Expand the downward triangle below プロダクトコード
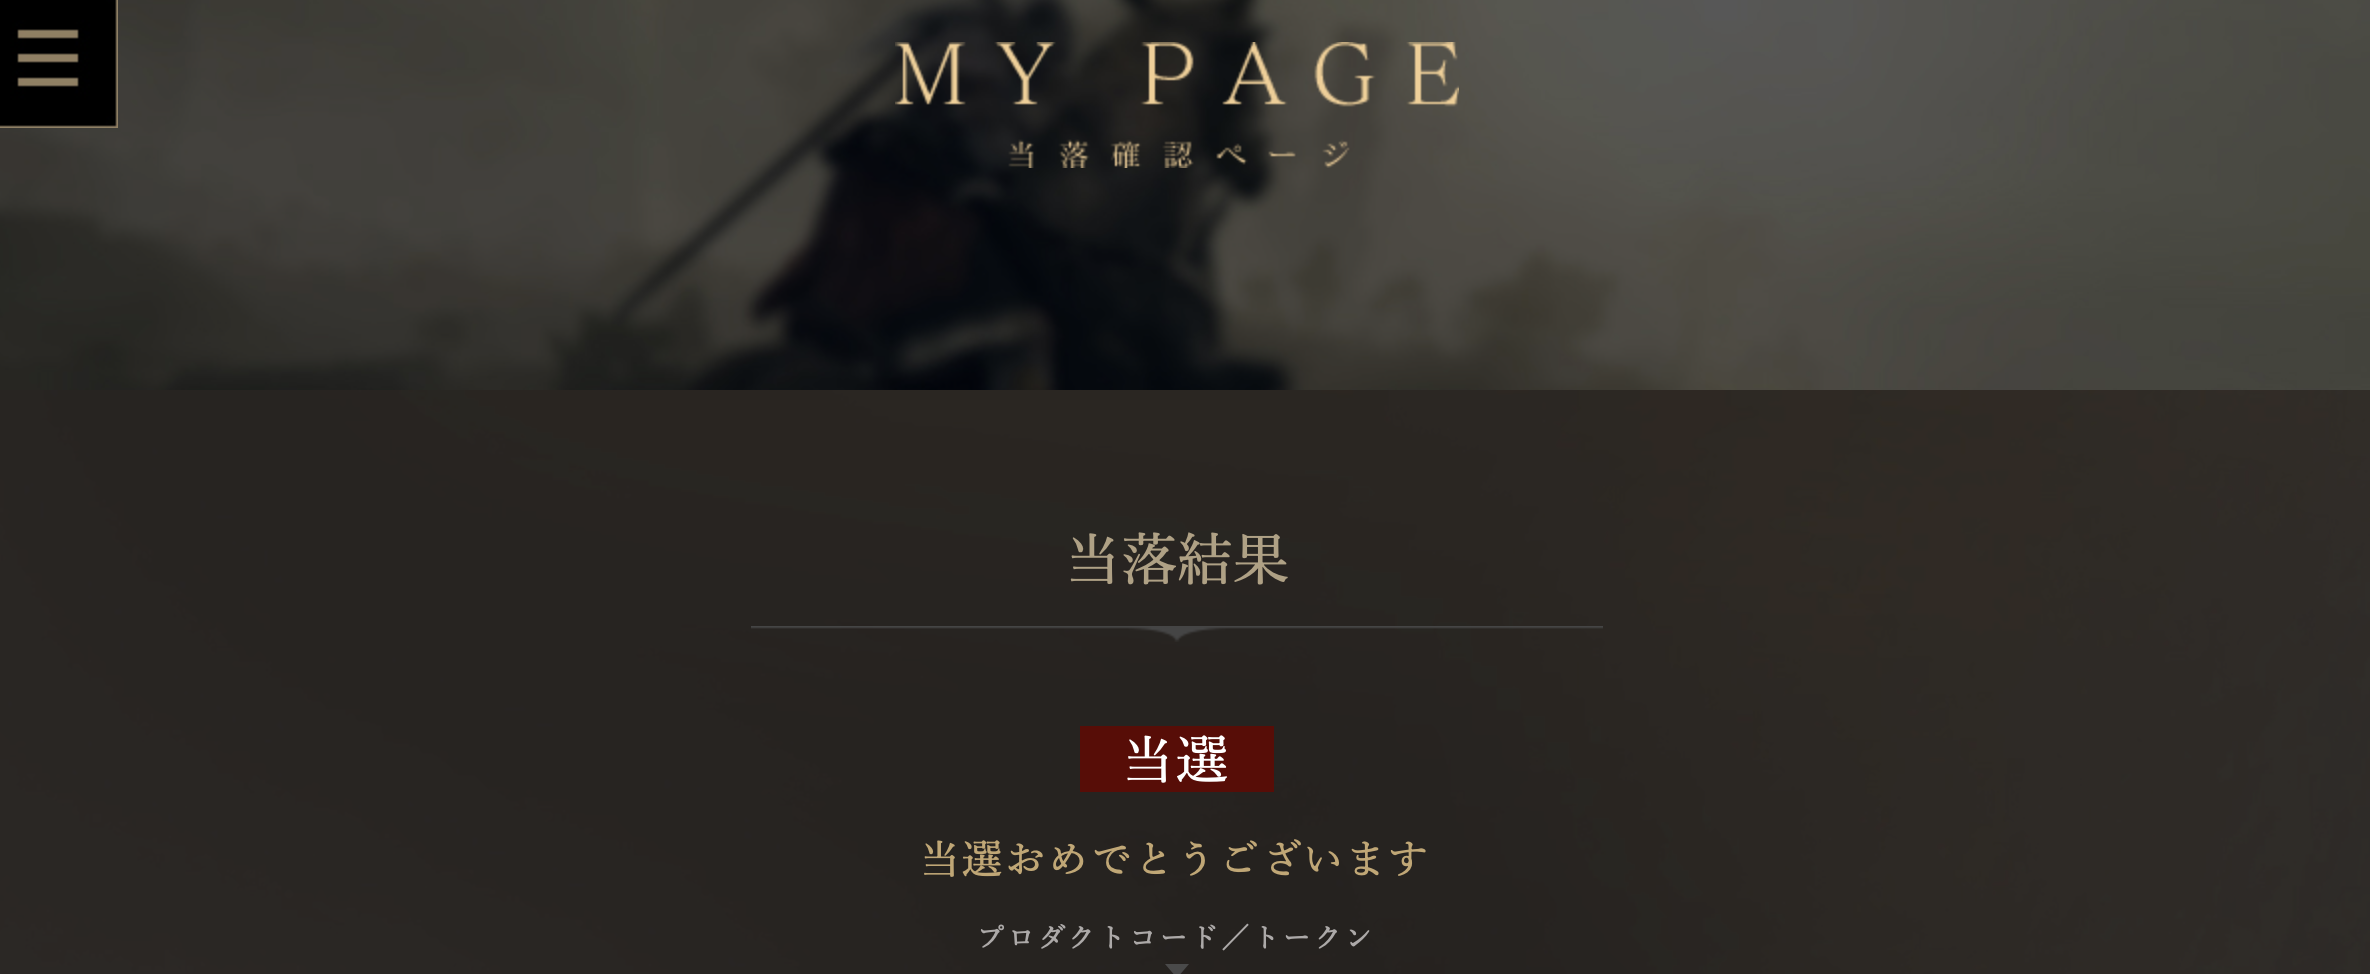Viewport: 2370px width, 974px height. click(1177, 969)
